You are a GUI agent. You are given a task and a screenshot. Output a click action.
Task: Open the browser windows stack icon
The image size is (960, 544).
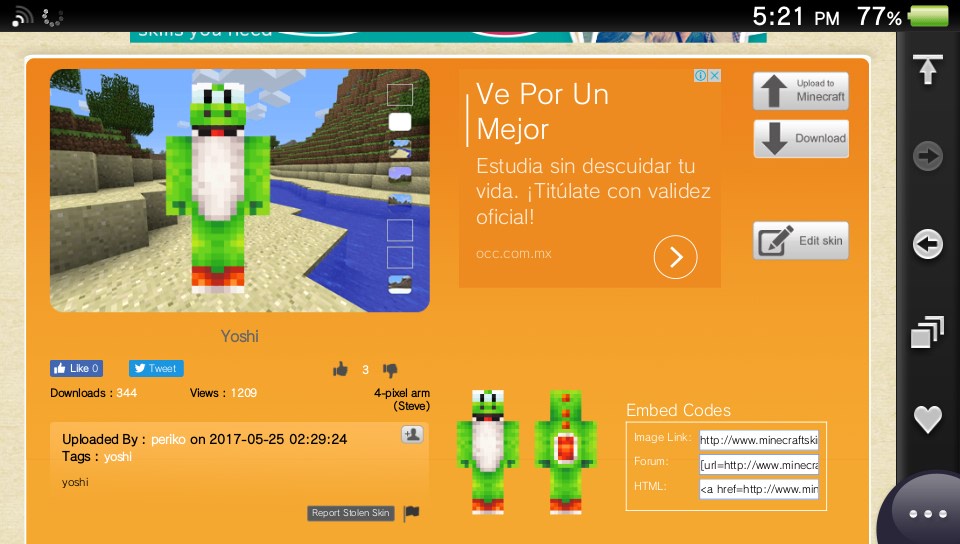927,332
